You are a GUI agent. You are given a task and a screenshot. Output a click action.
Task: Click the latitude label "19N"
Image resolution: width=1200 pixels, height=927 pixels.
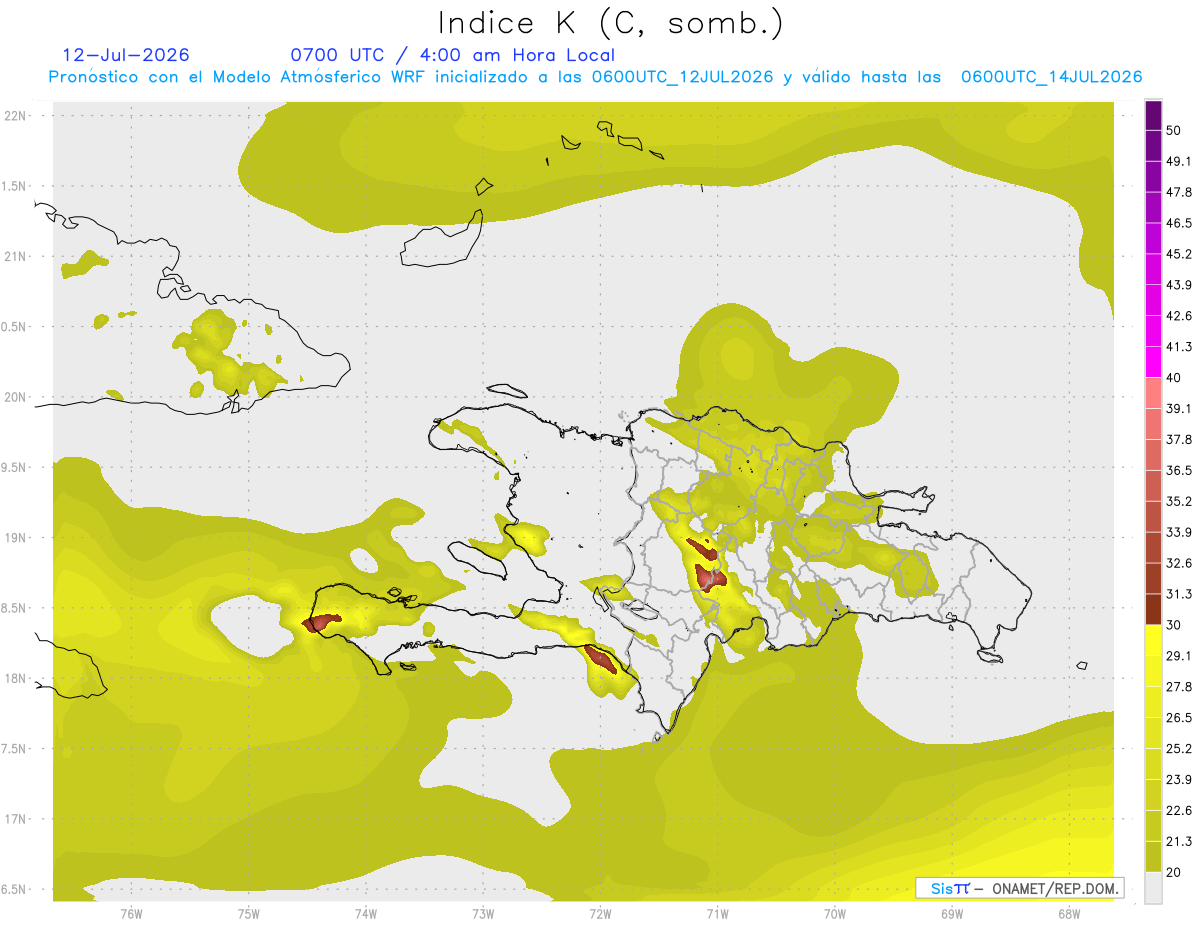[15, 538]
